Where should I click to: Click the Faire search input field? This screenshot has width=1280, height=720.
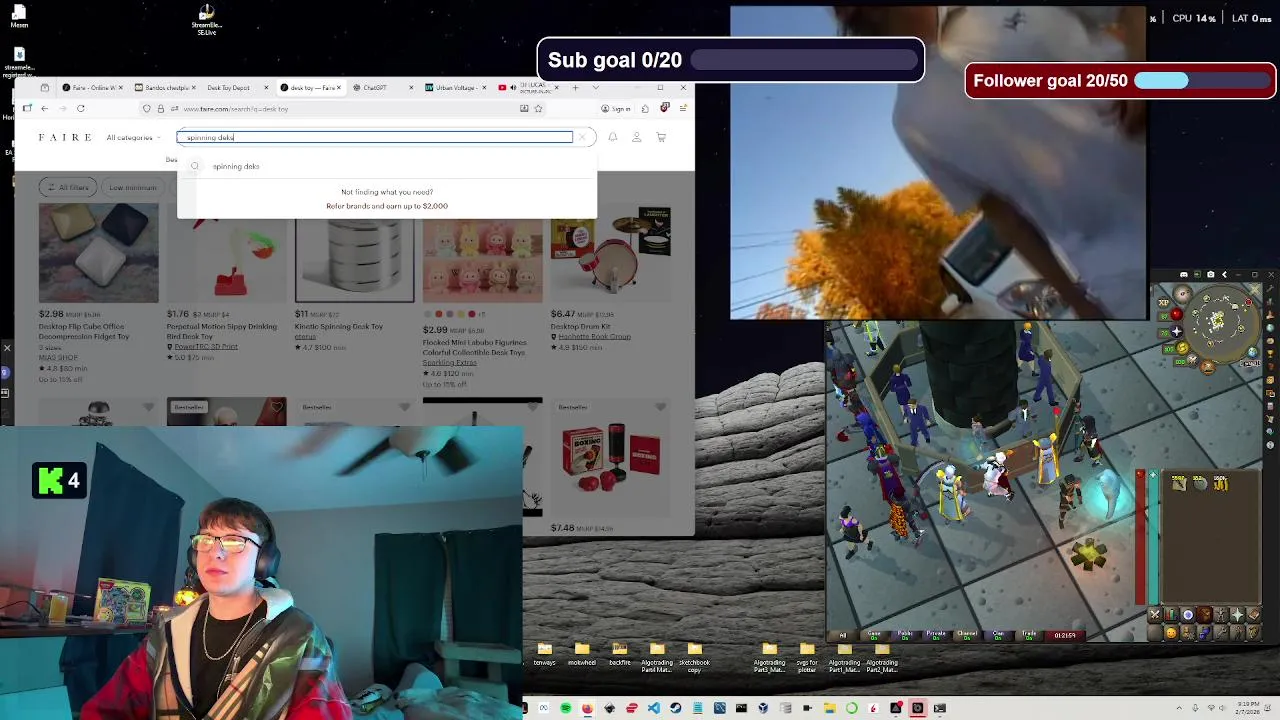tap(375, 137)
